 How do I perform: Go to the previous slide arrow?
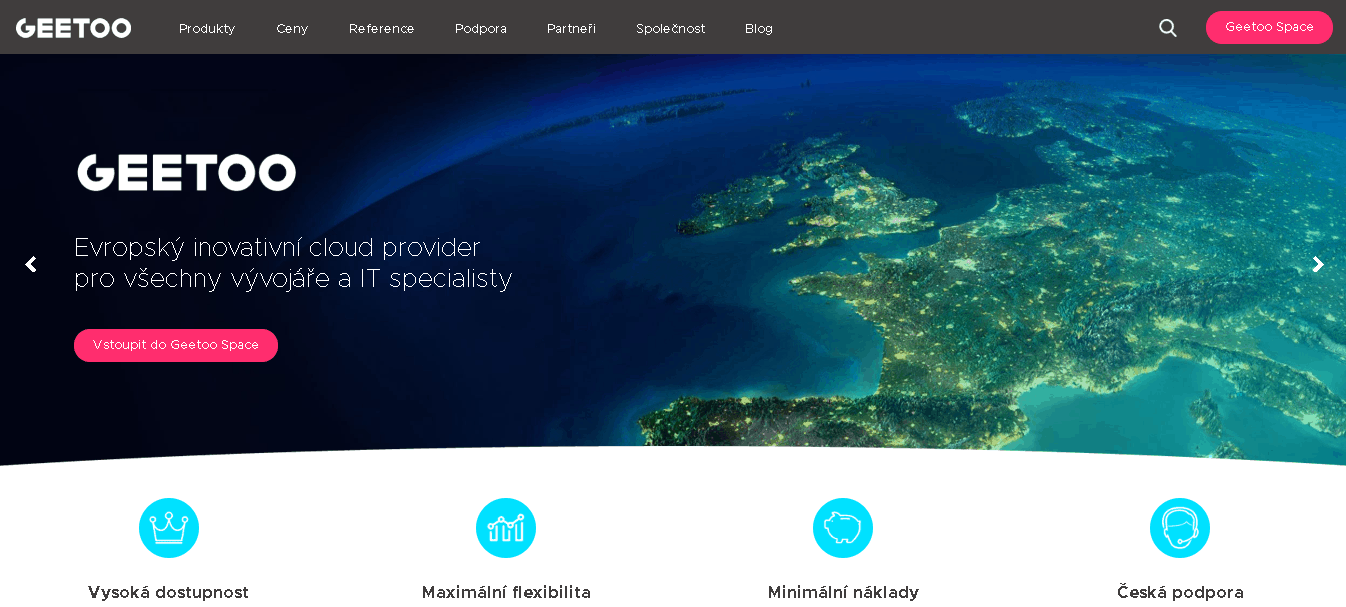click(x=31, y=264)
